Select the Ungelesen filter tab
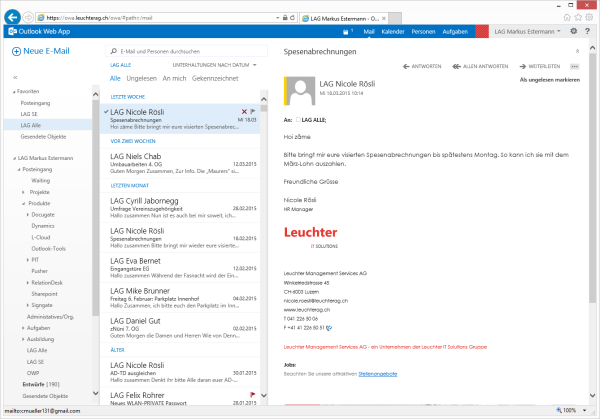This screenshot has height=419, width=600. 142,78
